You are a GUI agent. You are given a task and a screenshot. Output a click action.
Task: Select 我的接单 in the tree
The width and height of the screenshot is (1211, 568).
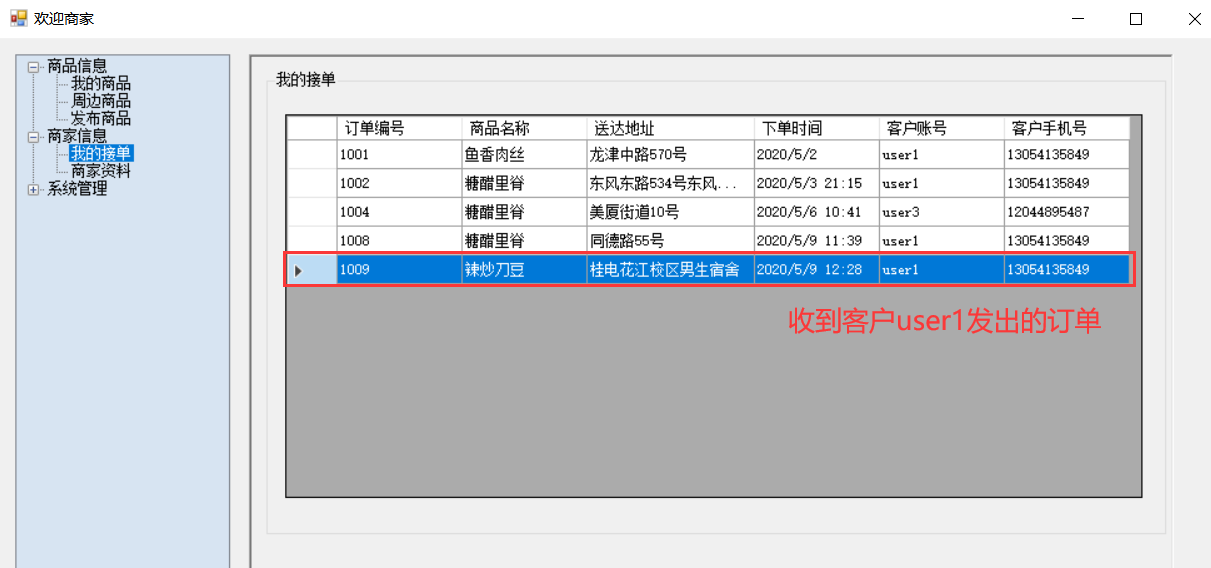pyautogui.click(x=101, y=154)
